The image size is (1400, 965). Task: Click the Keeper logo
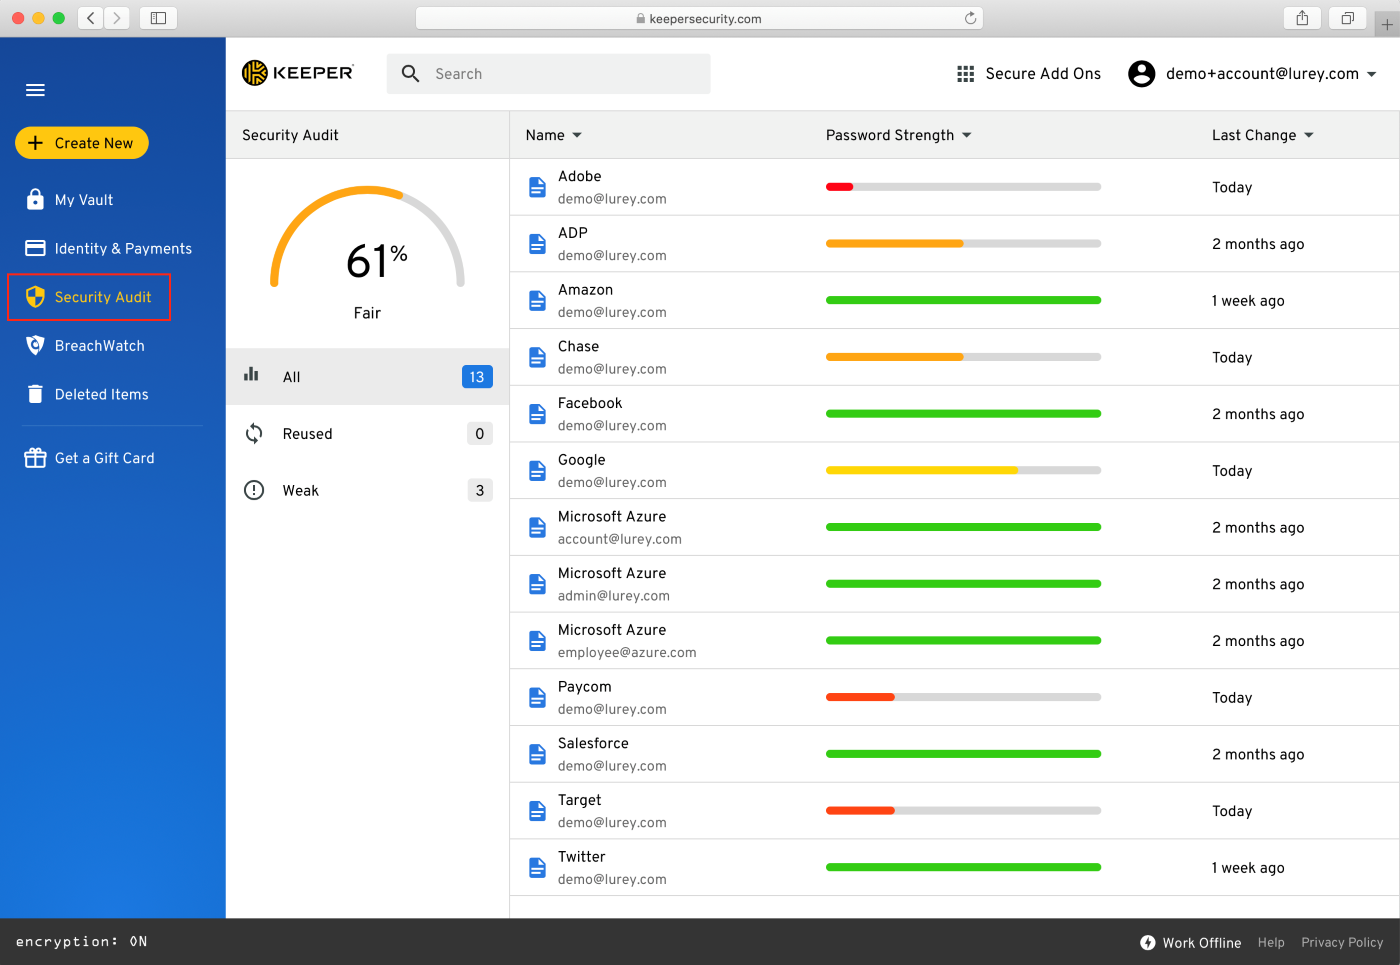[x=298, y=73]
